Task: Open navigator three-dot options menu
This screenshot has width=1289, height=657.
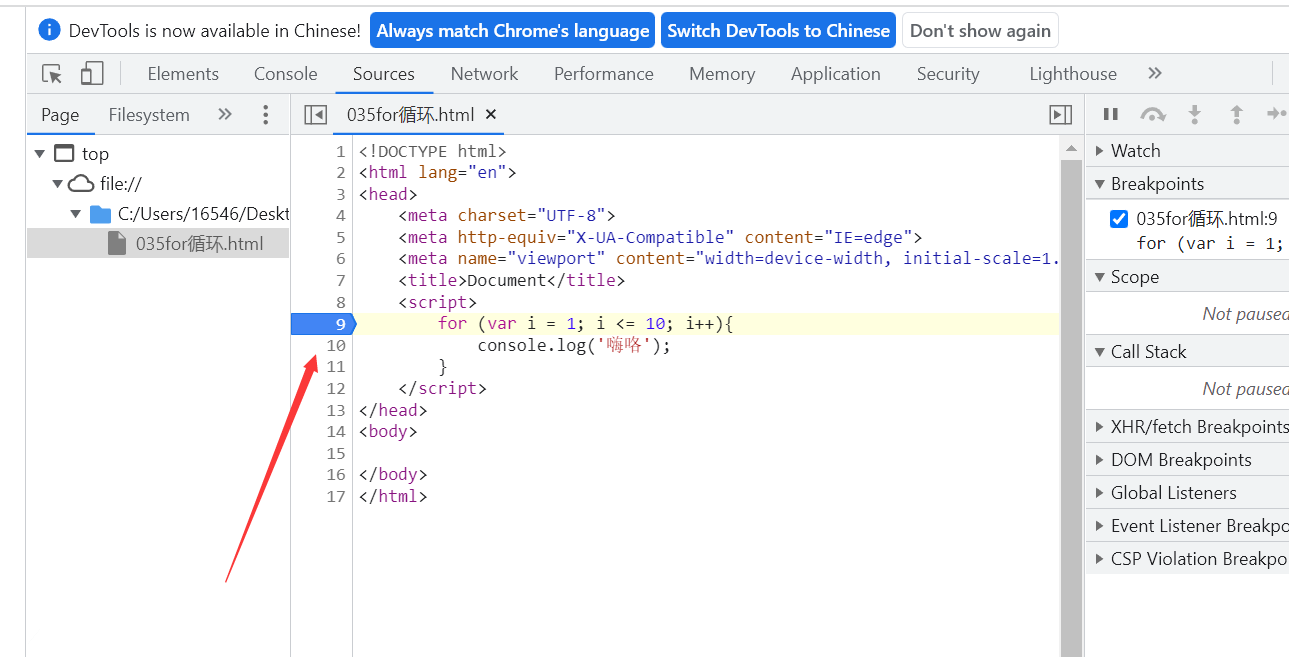Action: [265, 115]
